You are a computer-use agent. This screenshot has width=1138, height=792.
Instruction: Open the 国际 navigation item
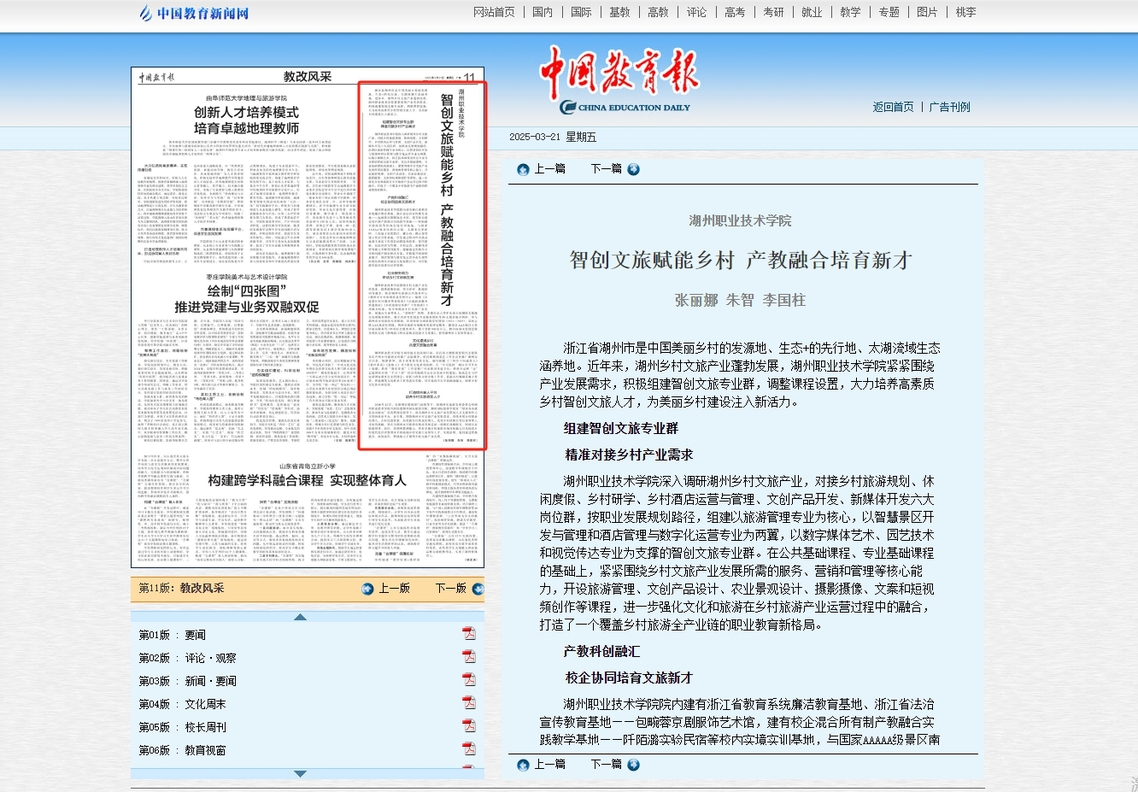point(581,12)
